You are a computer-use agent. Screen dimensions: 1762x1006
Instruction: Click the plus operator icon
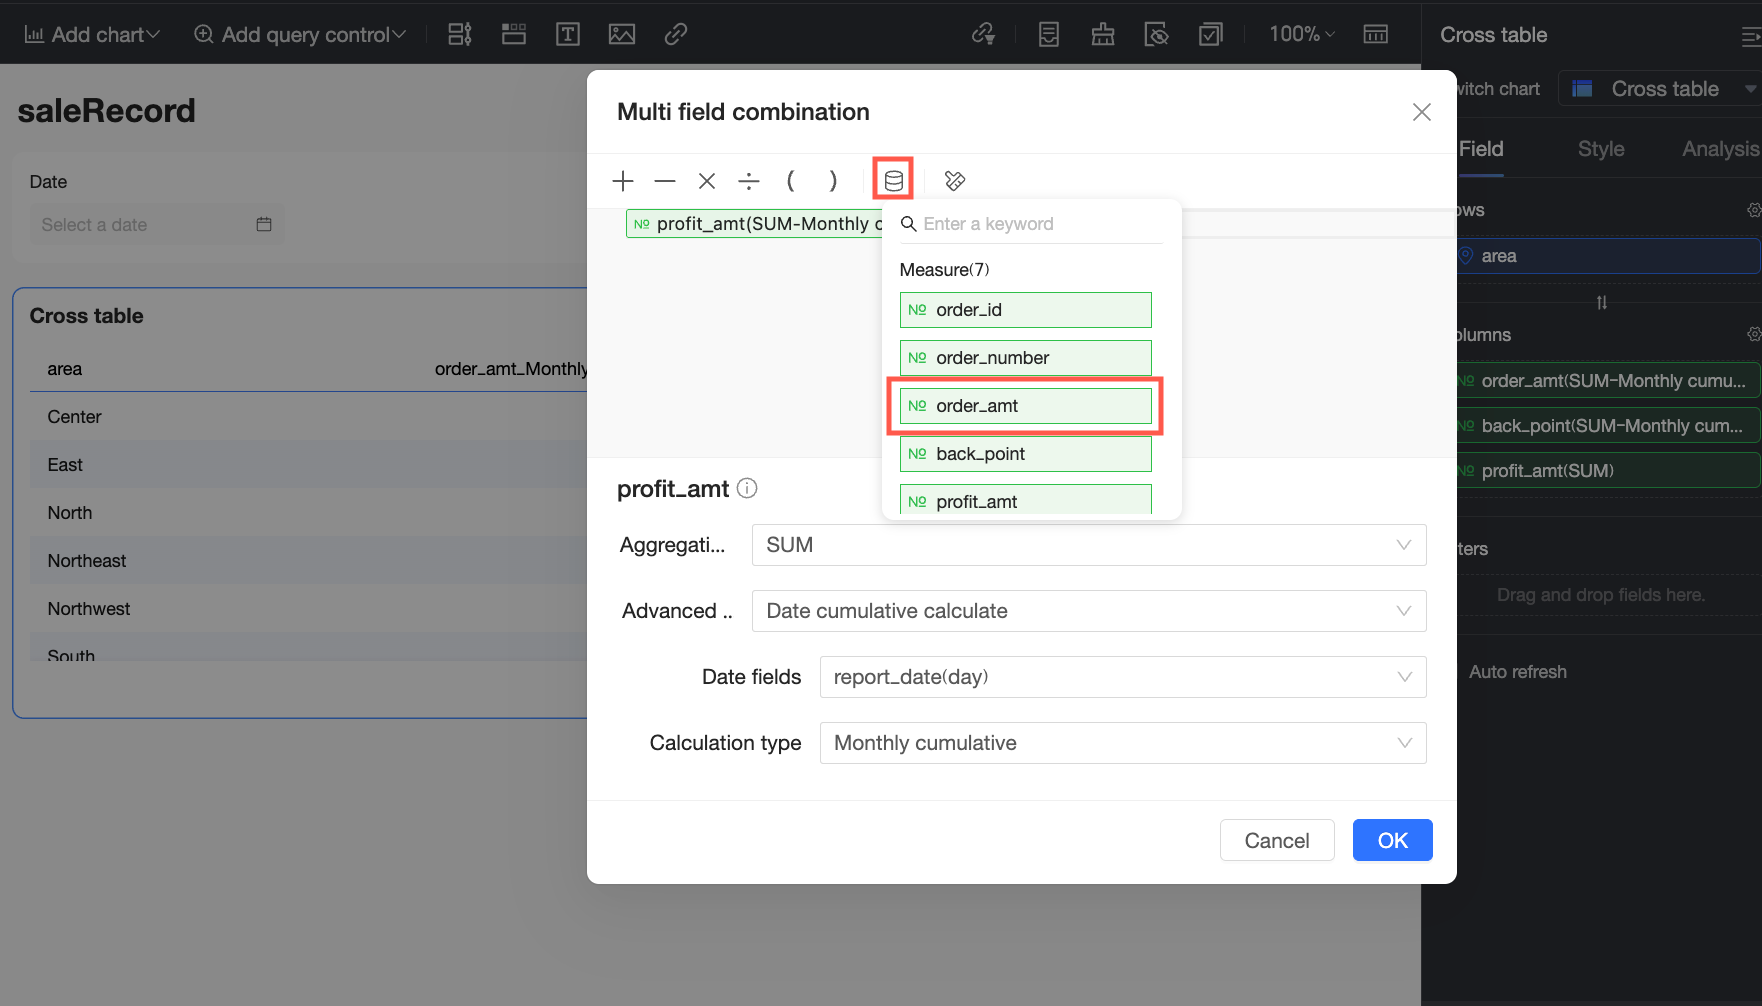(x=623, y=181)
